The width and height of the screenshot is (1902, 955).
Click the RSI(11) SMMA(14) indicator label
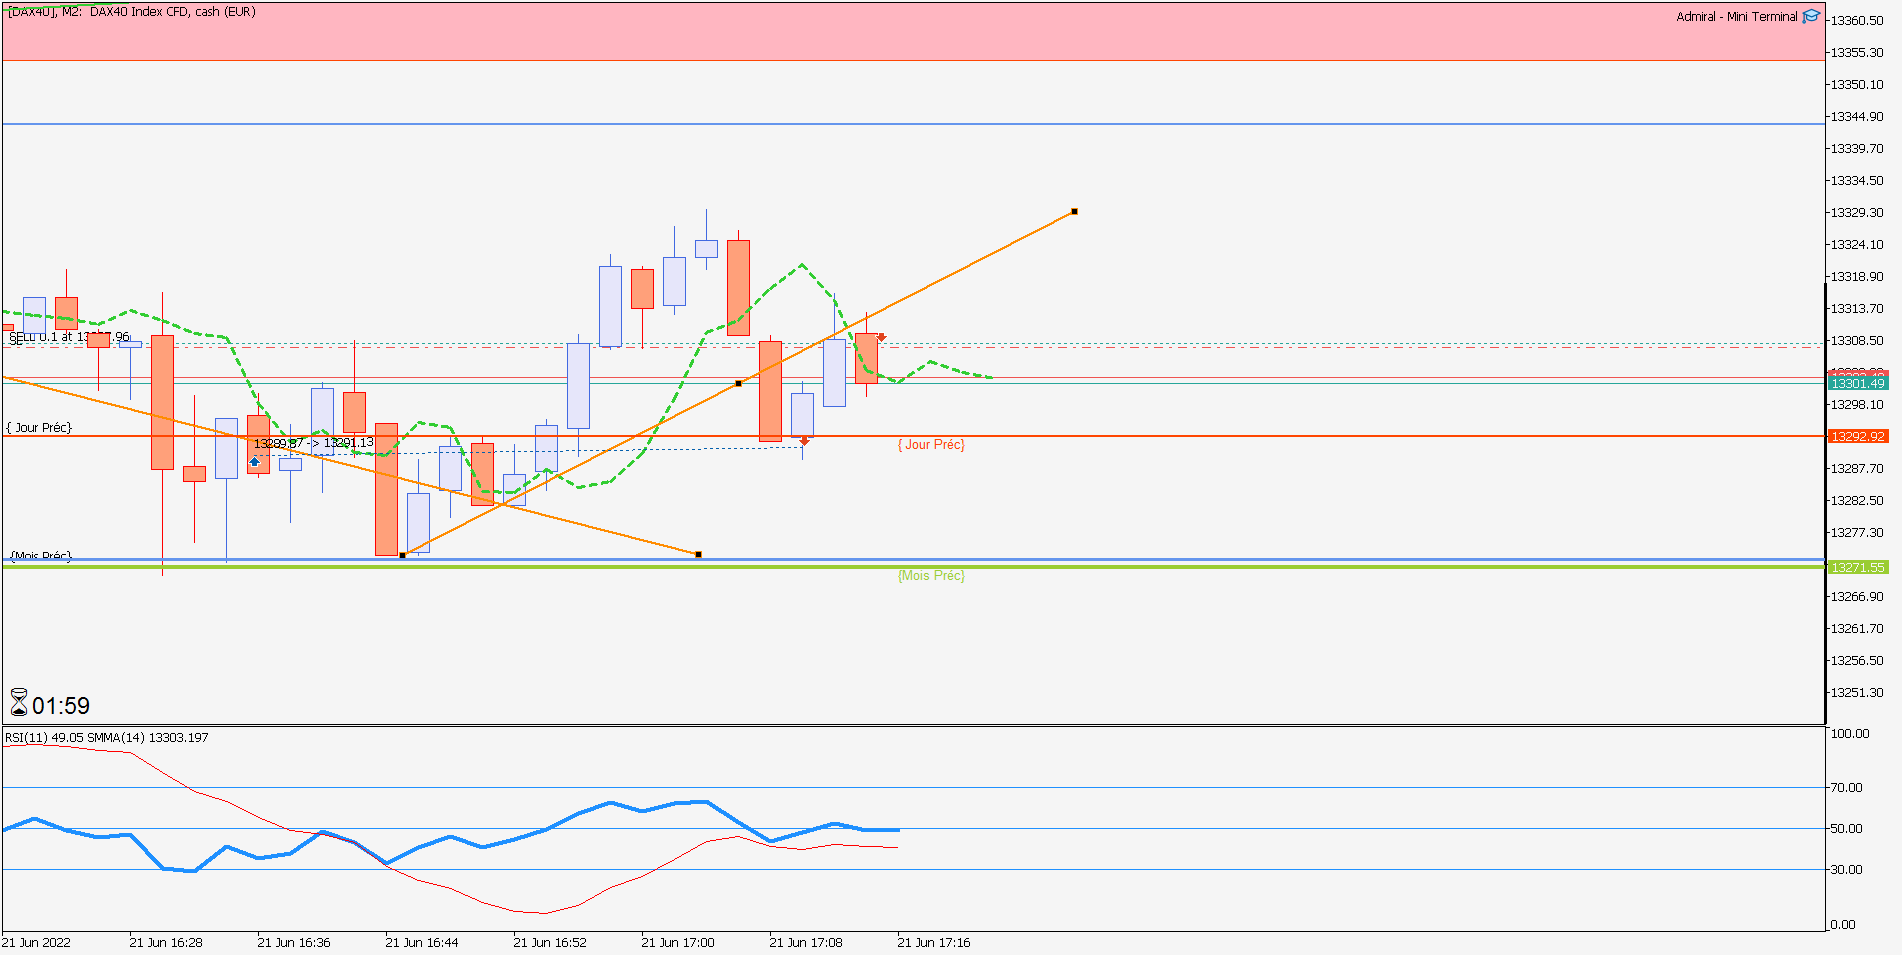[107, 738]
